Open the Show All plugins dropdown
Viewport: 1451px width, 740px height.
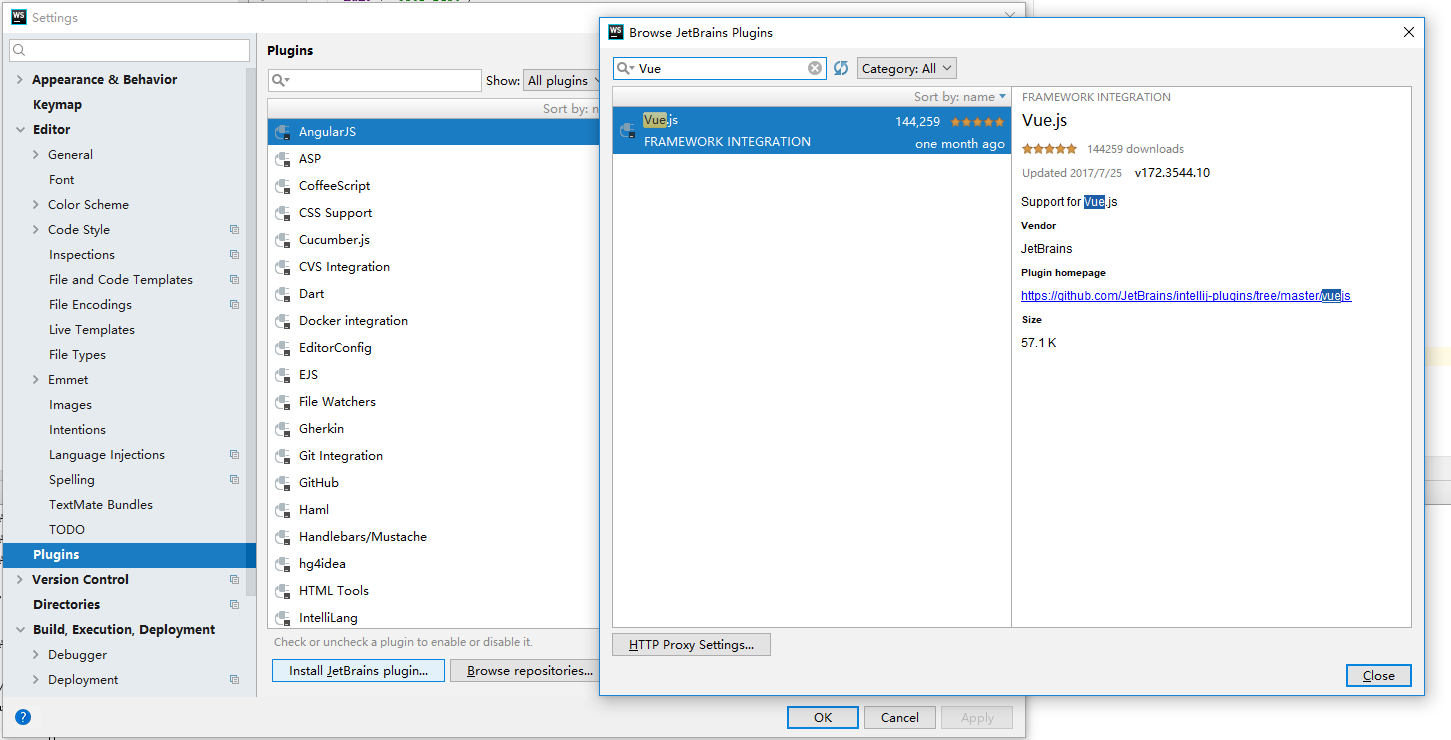(x=563, y=80)
